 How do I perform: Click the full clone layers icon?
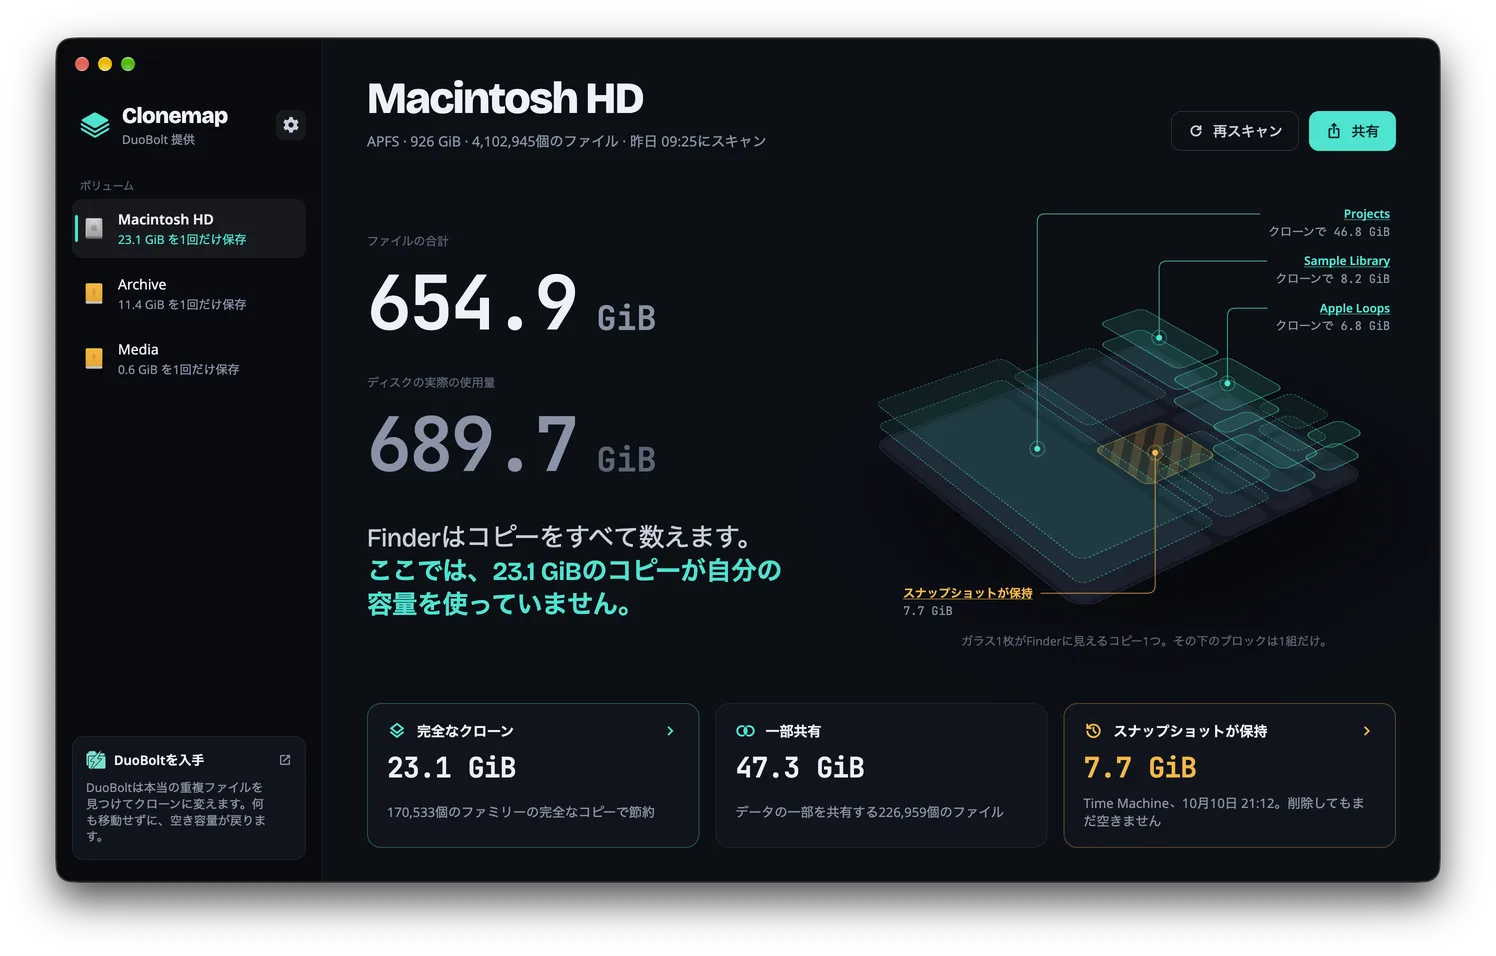coord(397,731)
